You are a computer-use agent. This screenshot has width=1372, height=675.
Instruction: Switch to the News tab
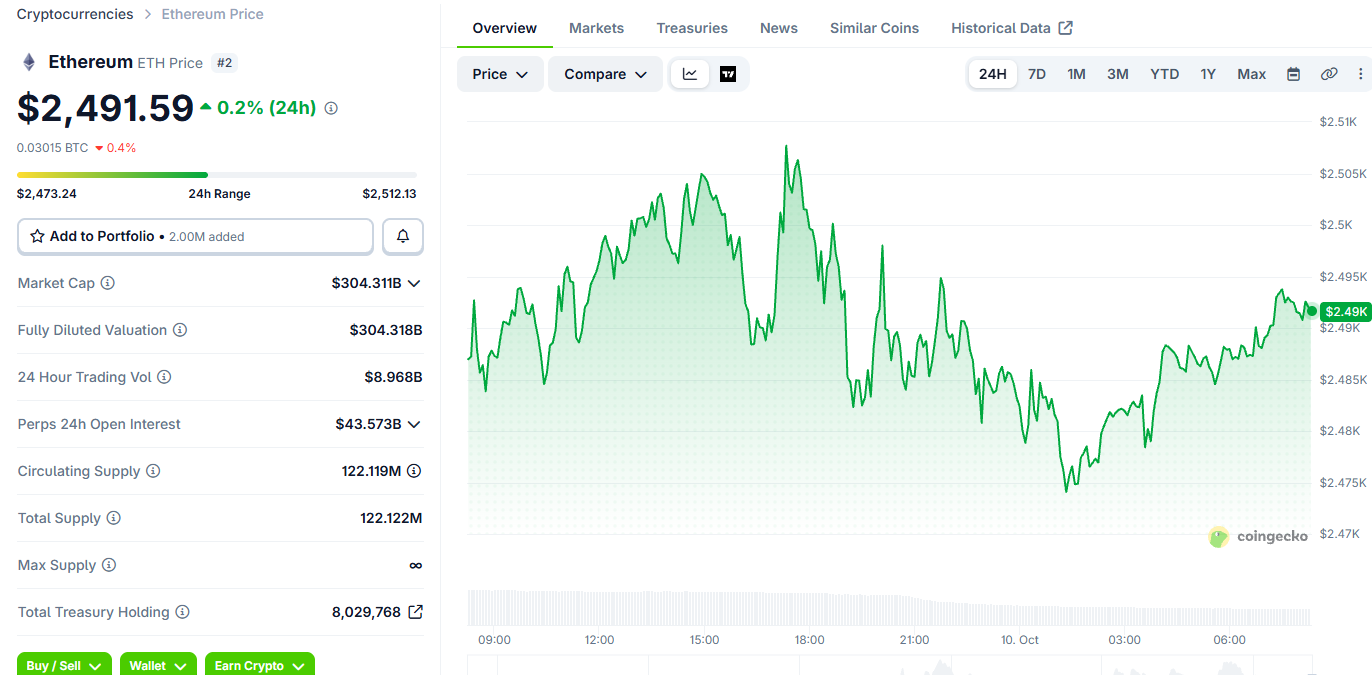pyautogui.click(x=779, y=28)
